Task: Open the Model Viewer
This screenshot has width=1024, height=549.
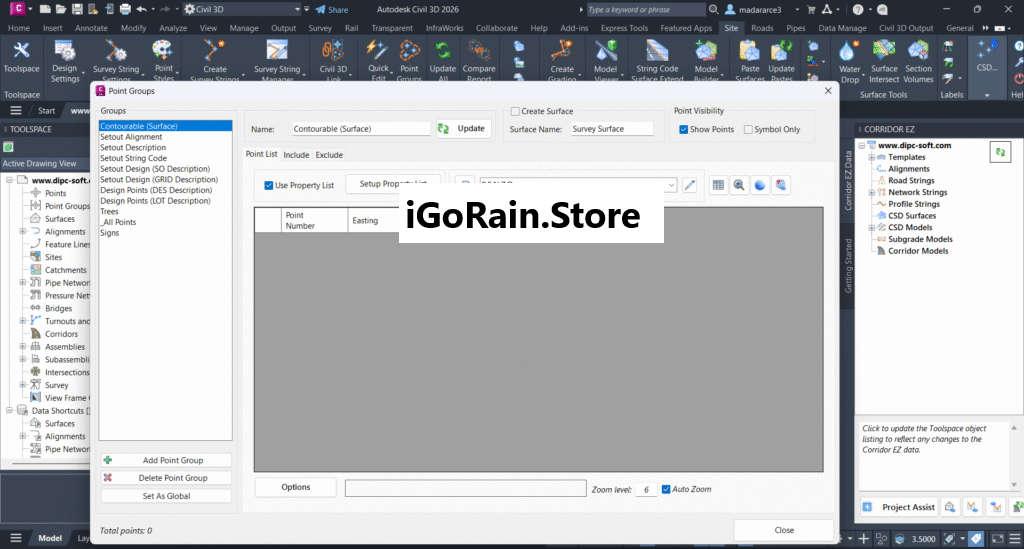Action: pyautogui.click(x=605, y=60)
